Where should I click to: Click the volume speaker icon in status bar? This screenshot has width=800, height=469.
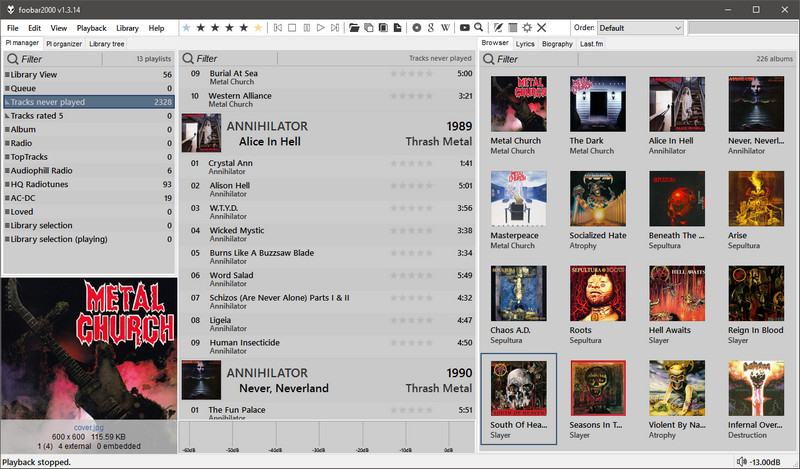[x=742, y=462]
